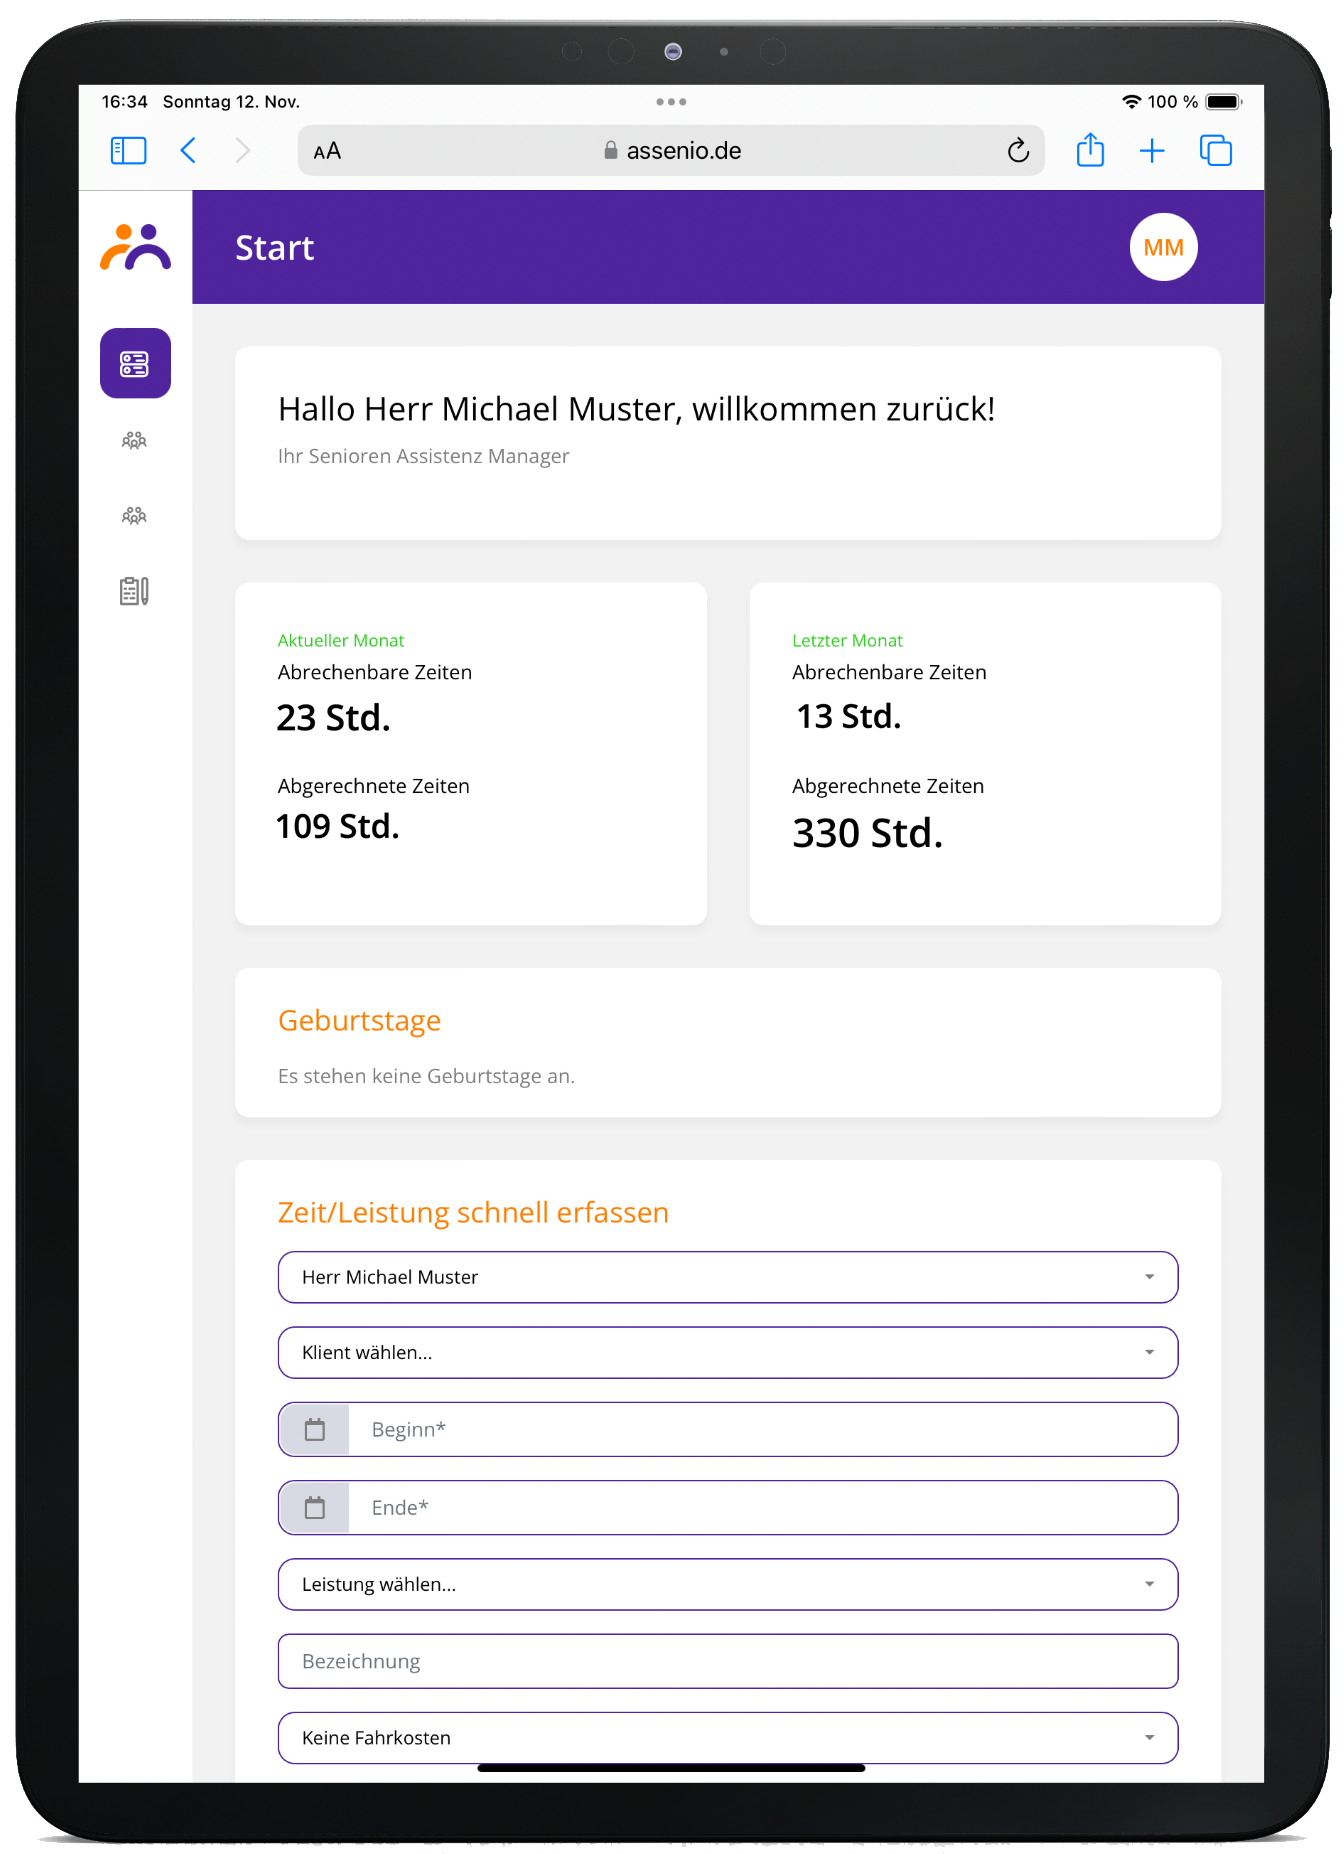This screenshot has width=1344, height=1854.
Task: Tap the assenio.de address bar
Action: coord(672,151)
